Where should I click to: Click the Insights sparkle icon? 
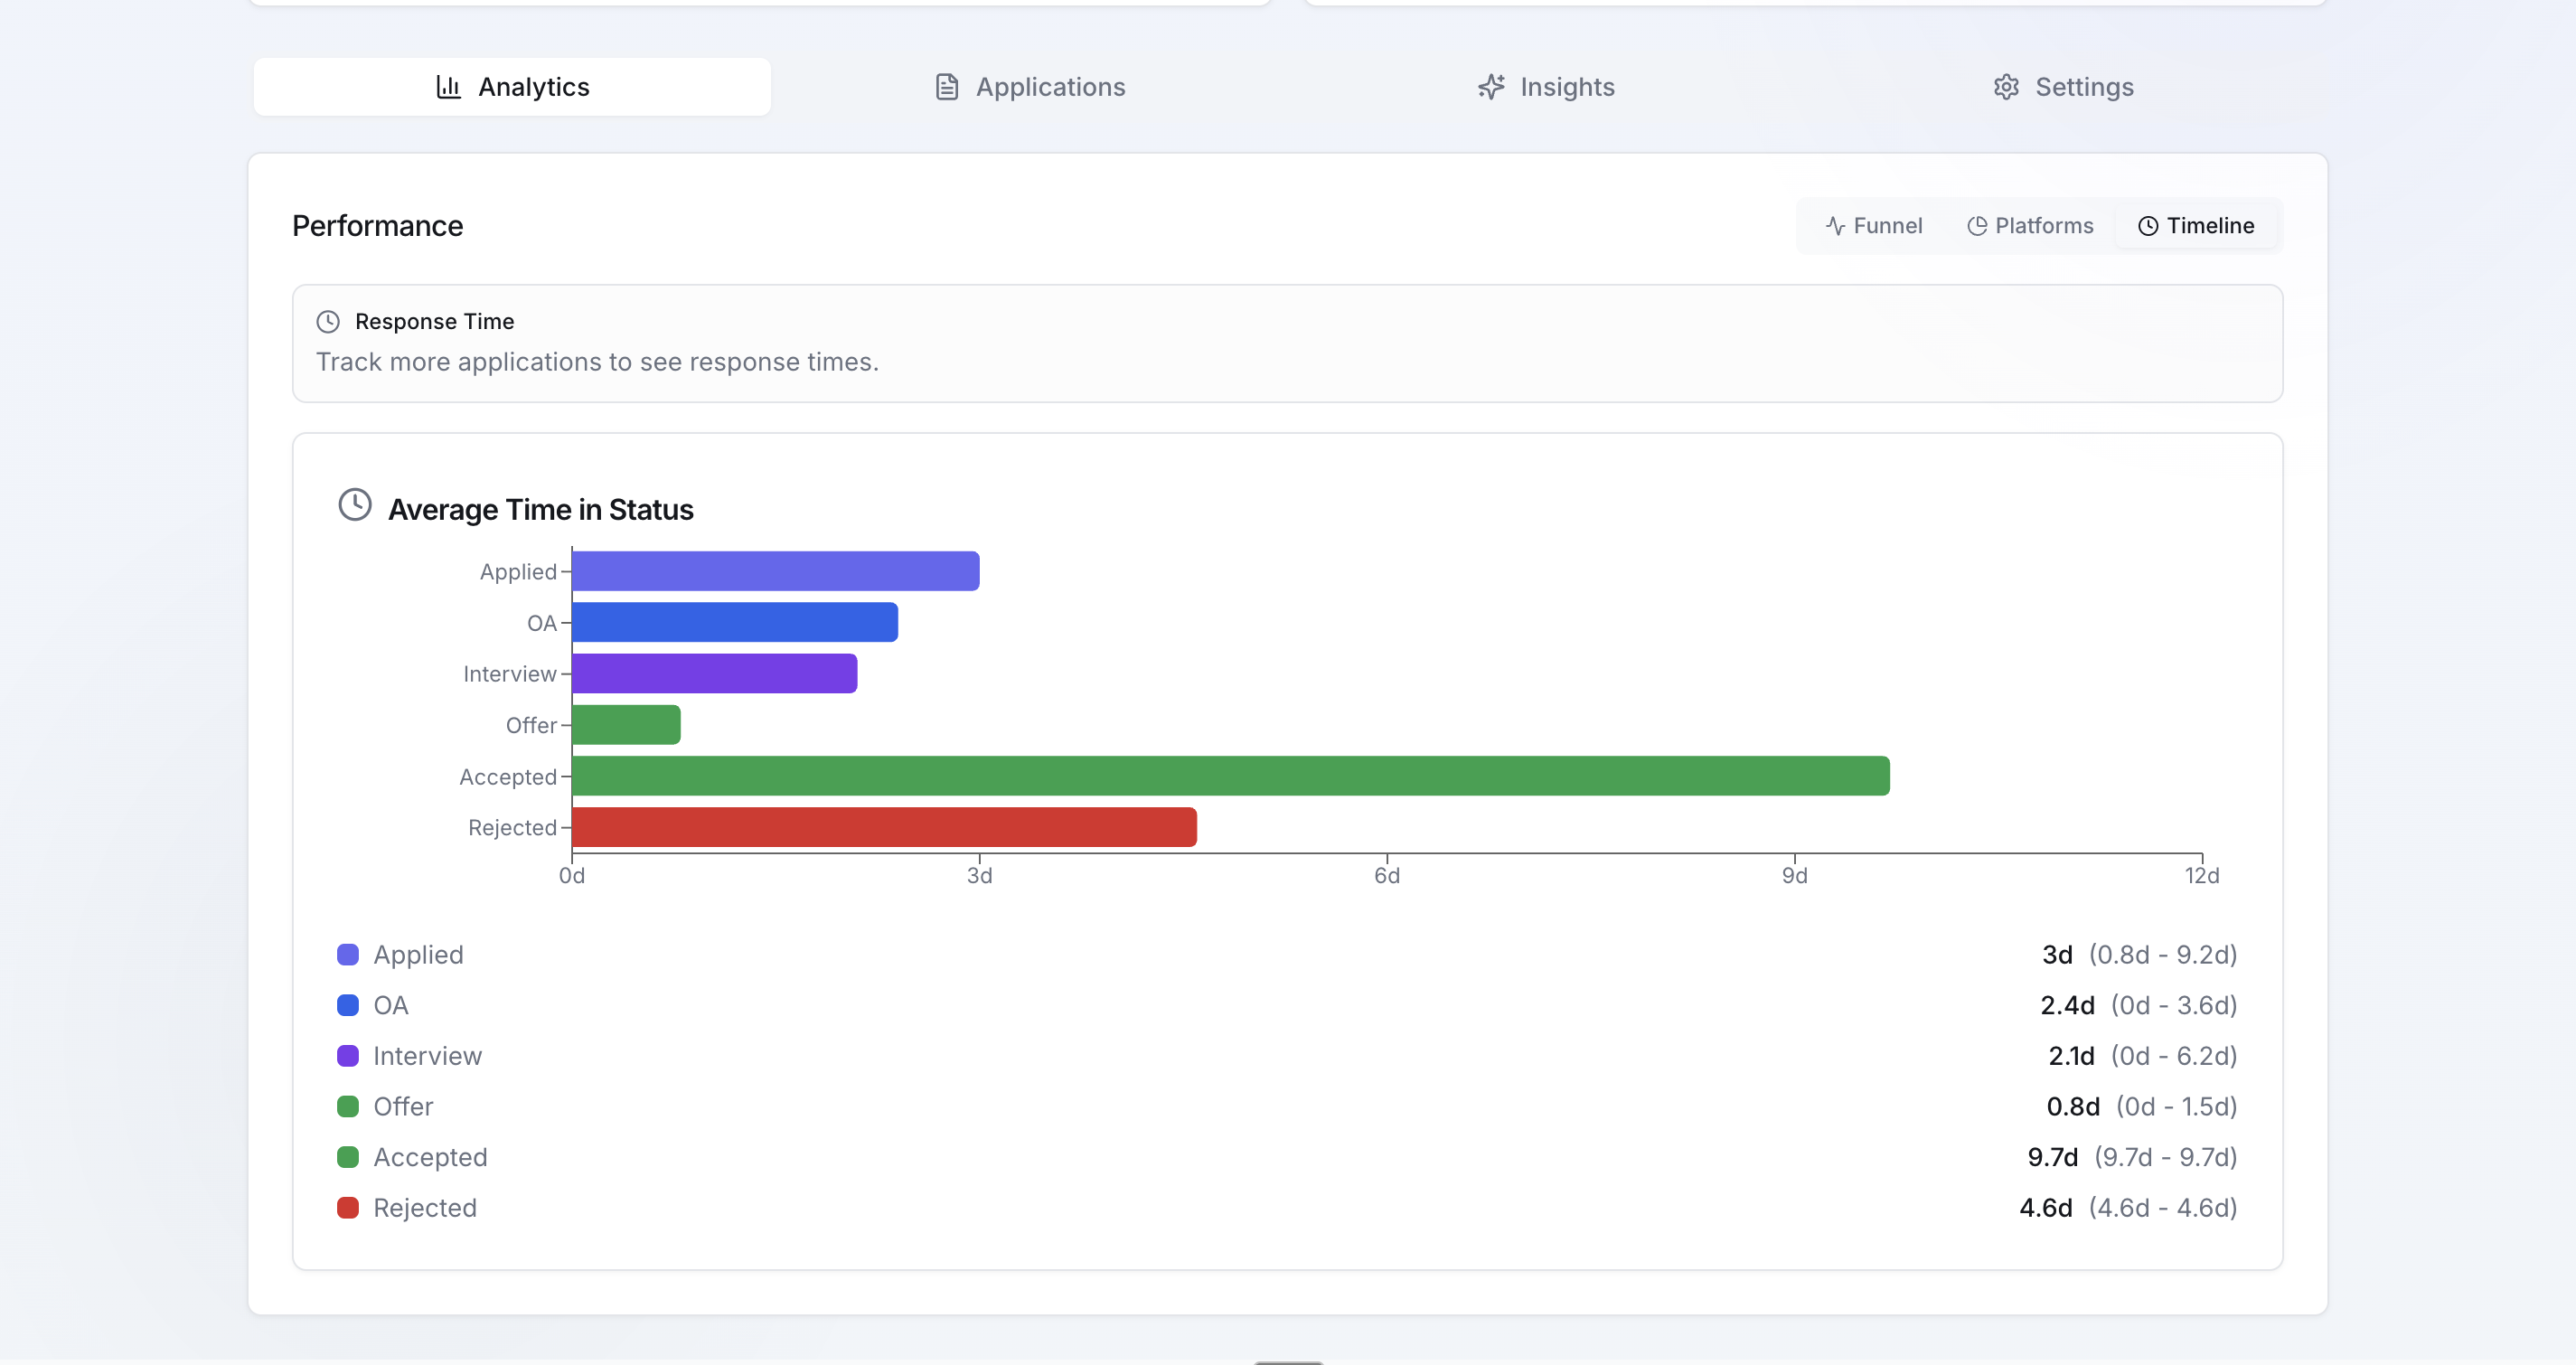pos(1491,87)
